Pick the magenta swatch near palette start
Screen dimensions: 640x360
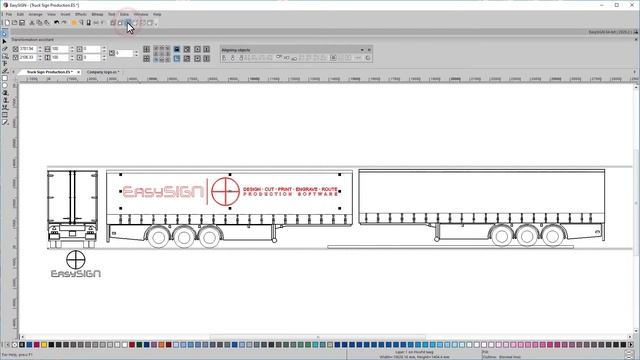pyautogui.click(x=36, y=345)
